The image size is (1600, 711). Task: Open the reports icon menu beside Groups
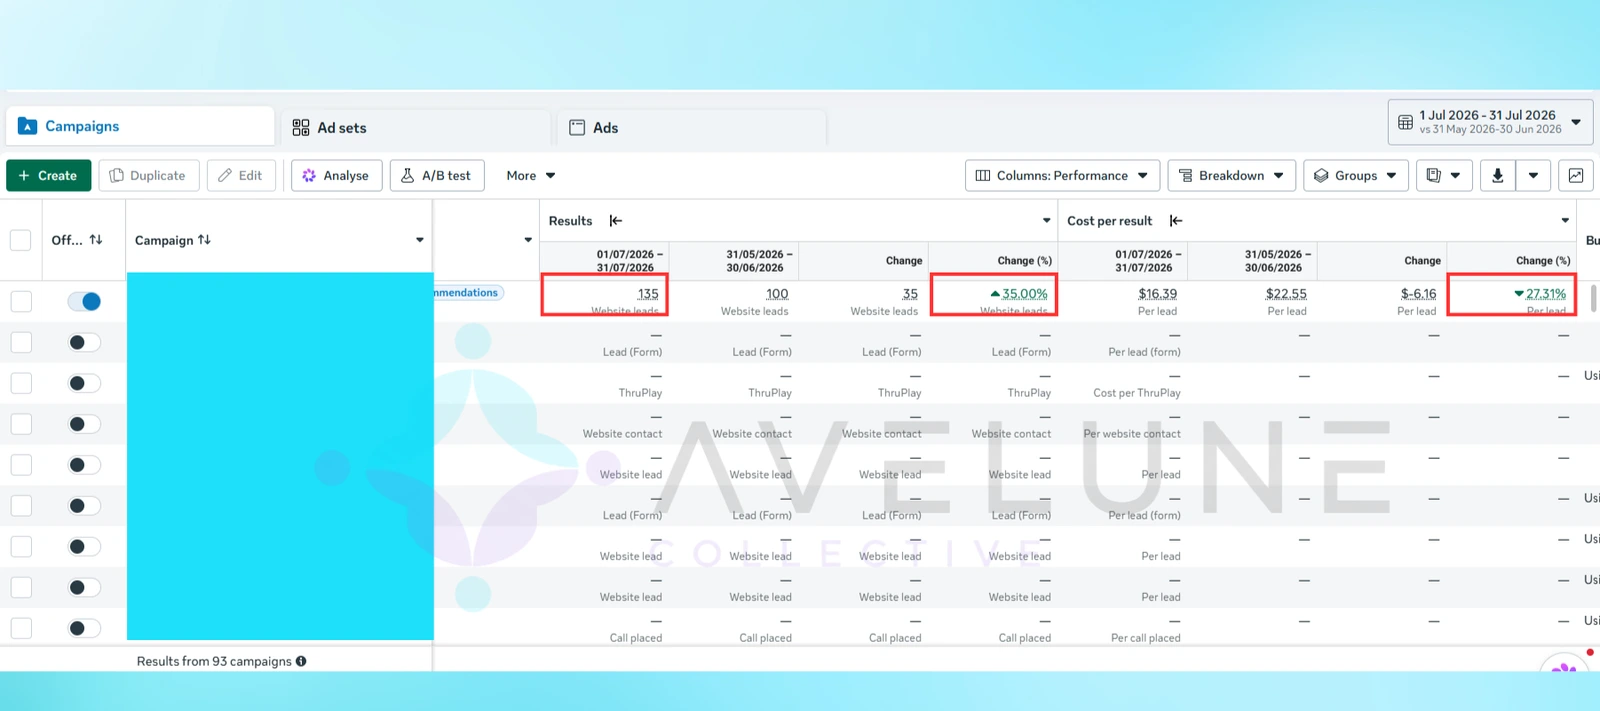pos(1444,175)
